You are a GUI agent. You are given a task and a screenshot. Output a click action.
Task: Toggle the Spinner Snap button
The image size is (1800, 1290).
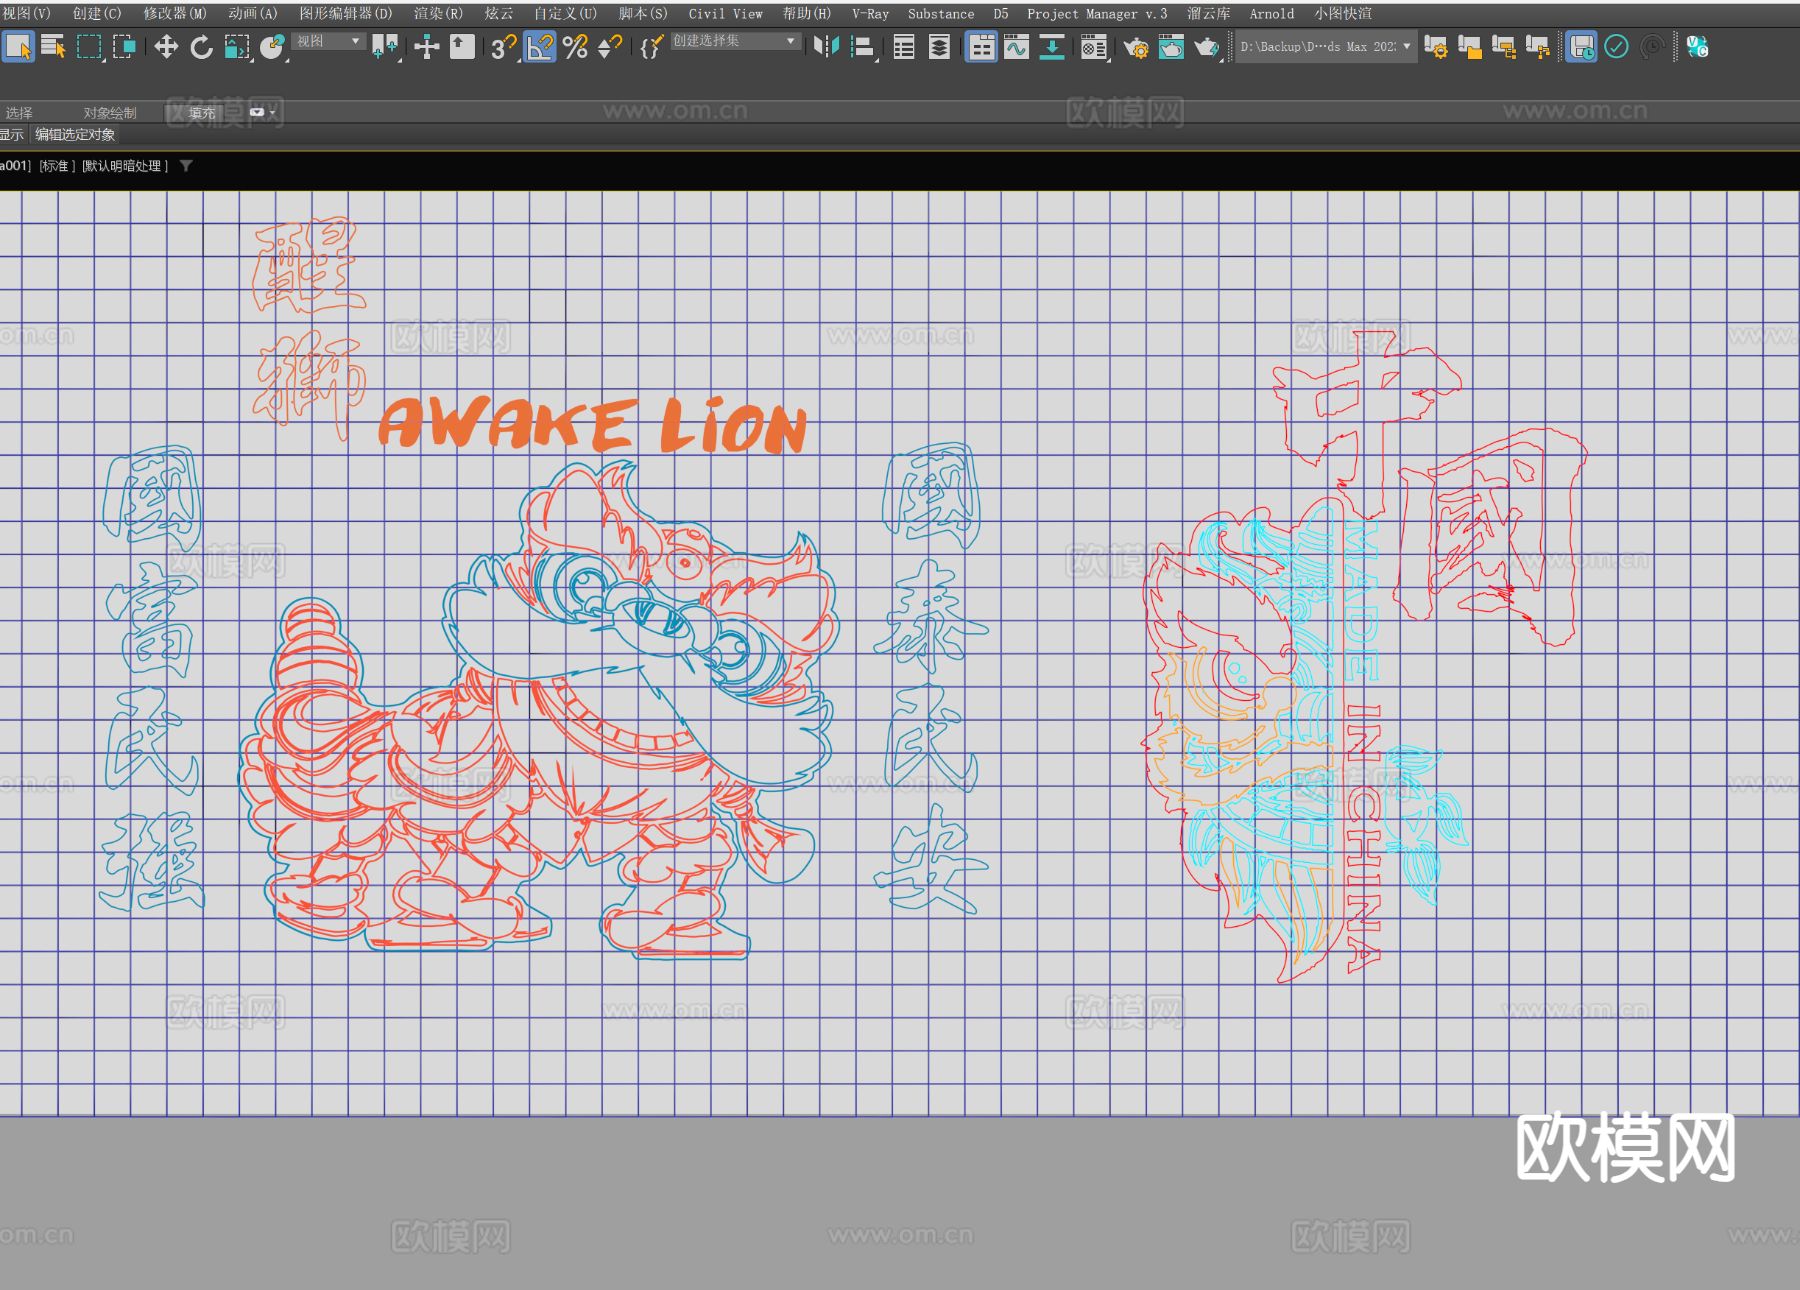click(609, 47)
